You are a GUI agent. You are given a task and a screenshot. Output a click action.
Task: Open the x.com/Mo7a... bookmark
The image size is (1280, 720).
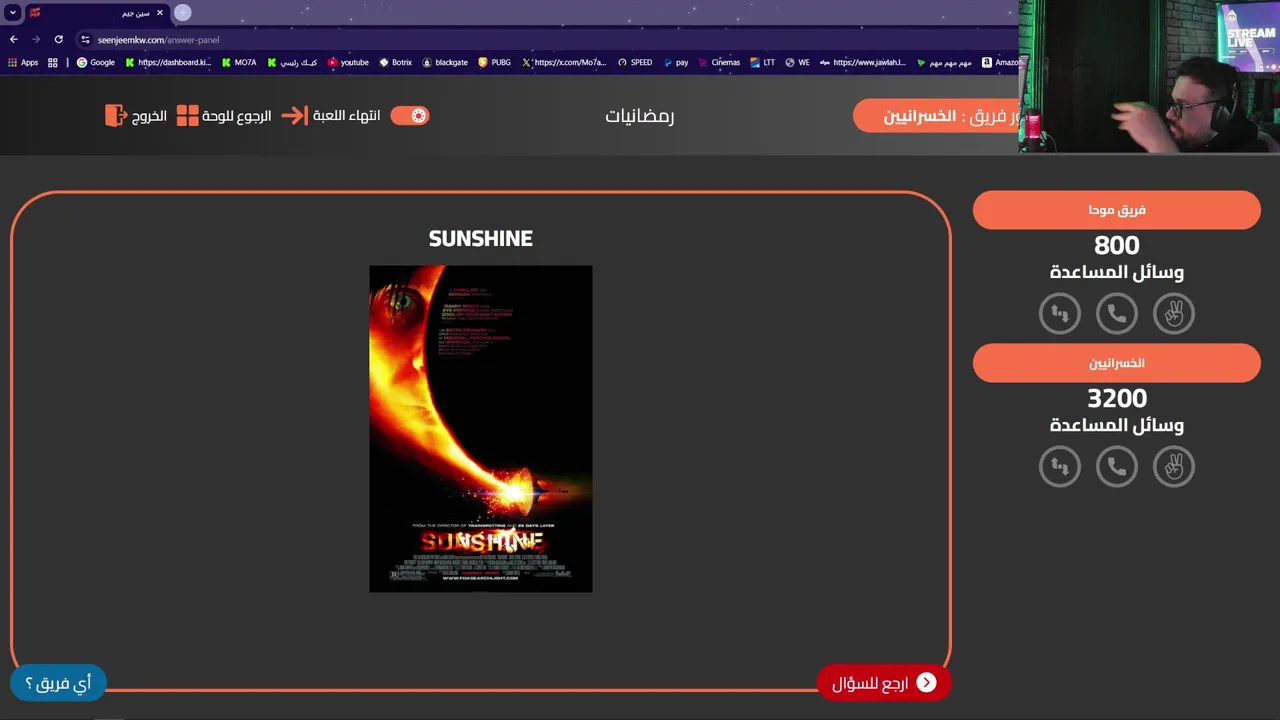(564, 62)
